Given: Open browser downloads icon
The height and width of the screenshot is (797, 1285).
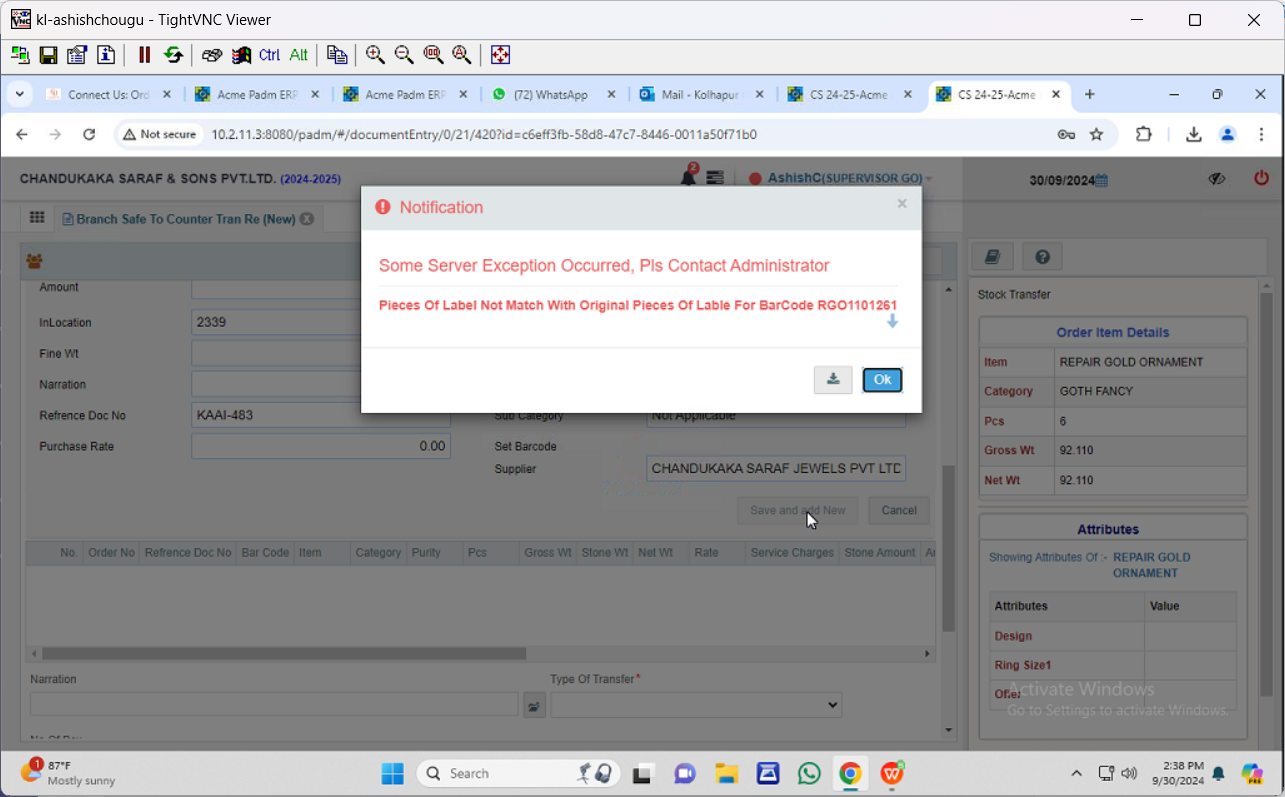Looking at the screenshot, I should click(1193, 134).
